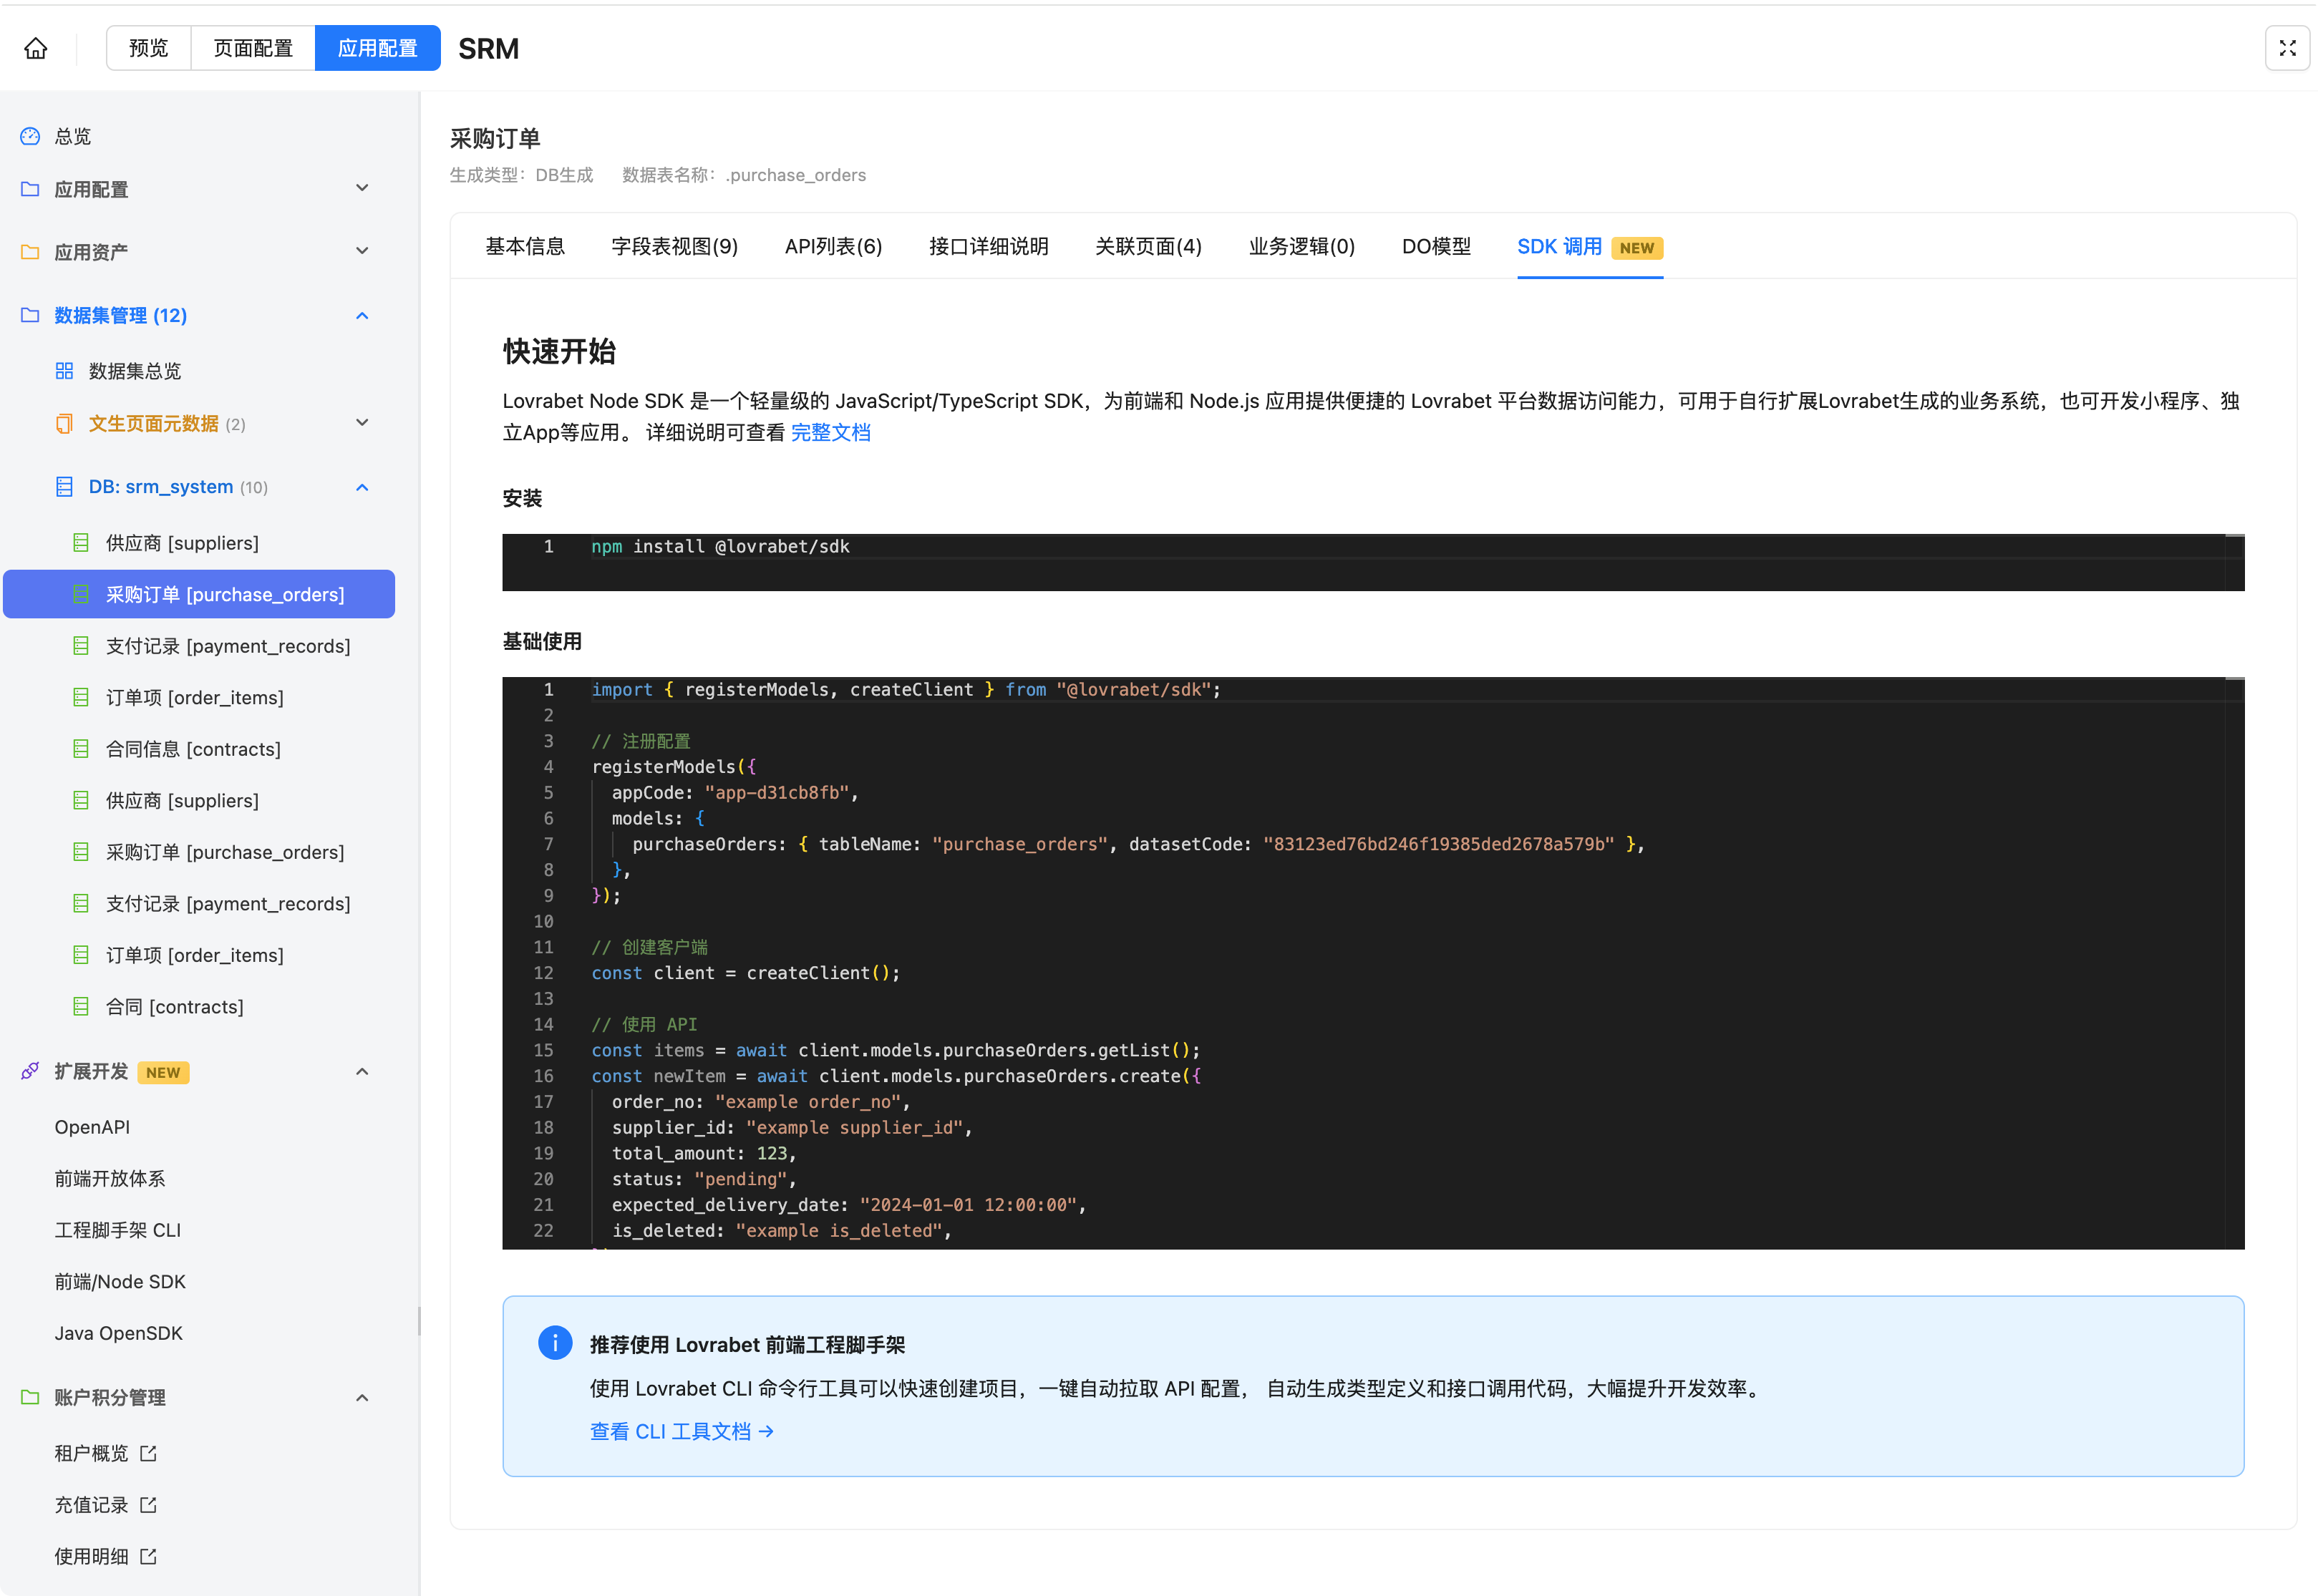The height and width of the screenshot is (1596, 2318).
Task: Open the API列表(6) tab
Action: coord(834,246)
